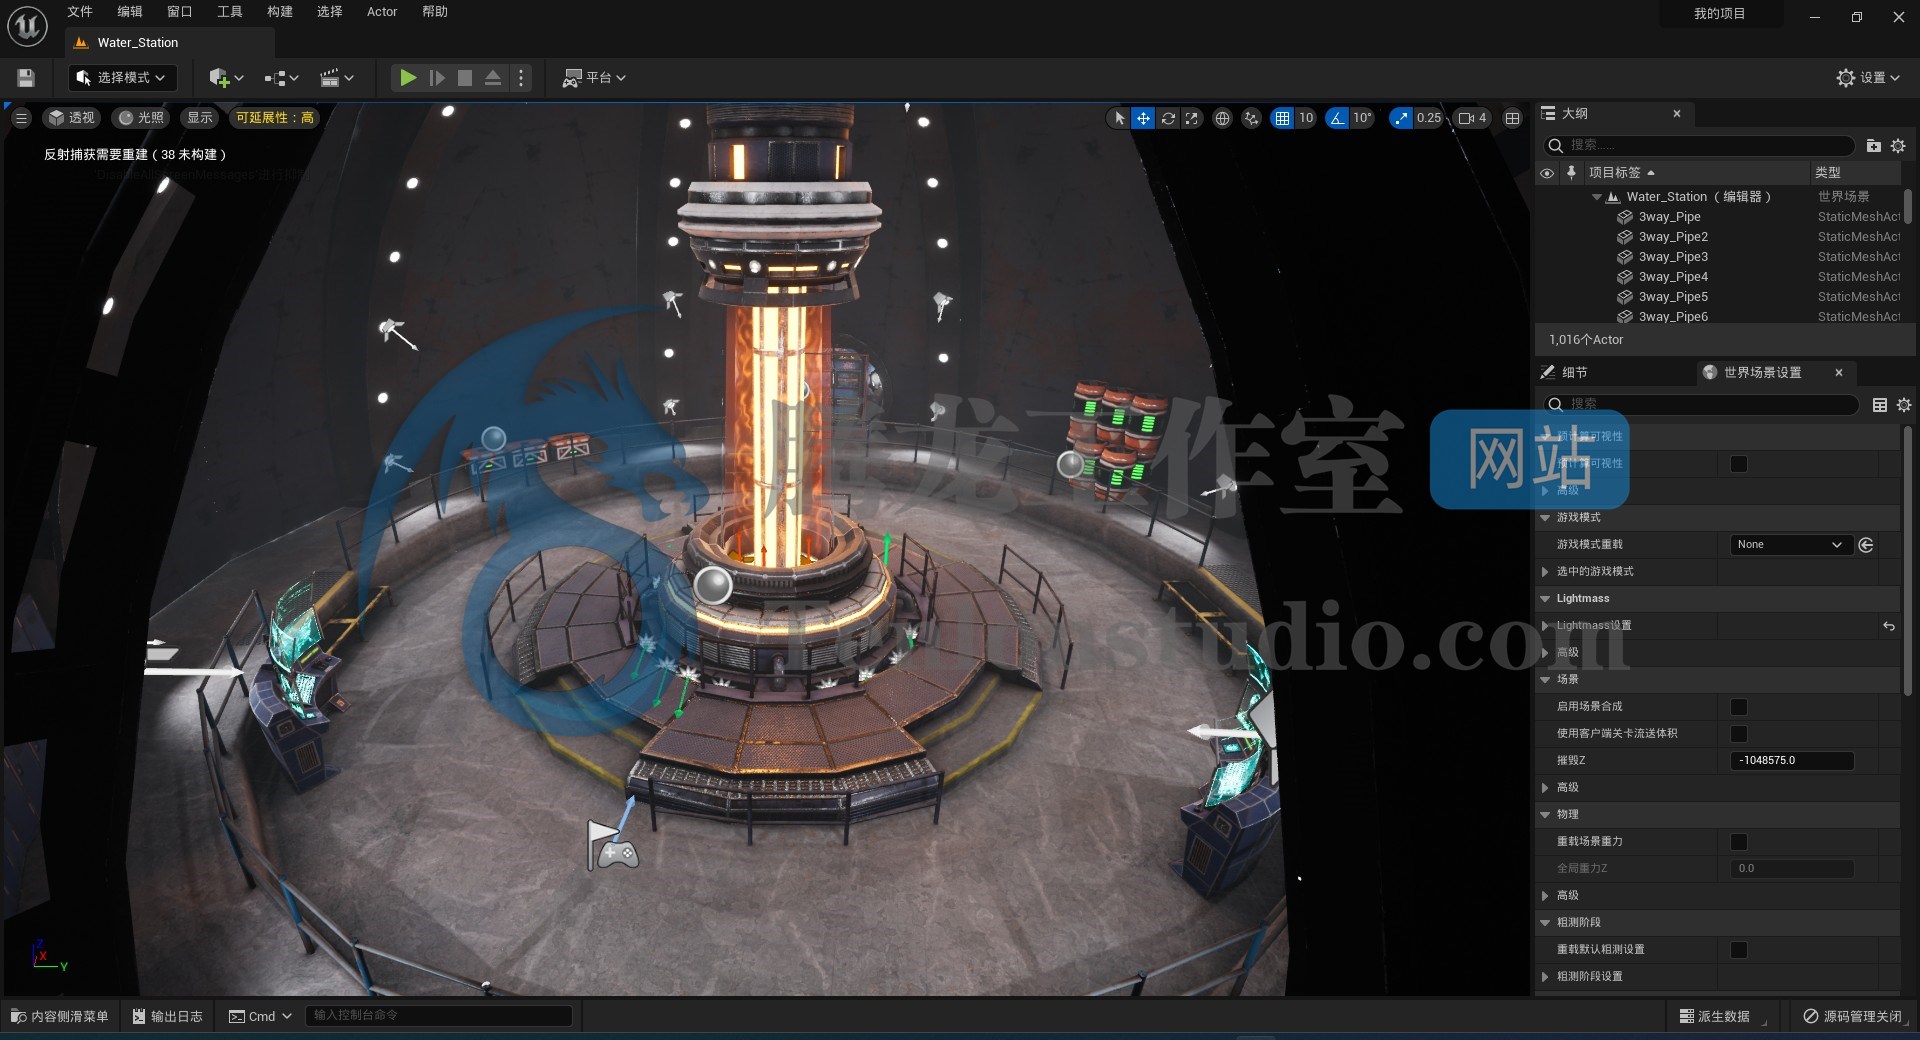Toggle grid snapping icon
The image size is (1920, 1040).
click(x=1282, y=118)
